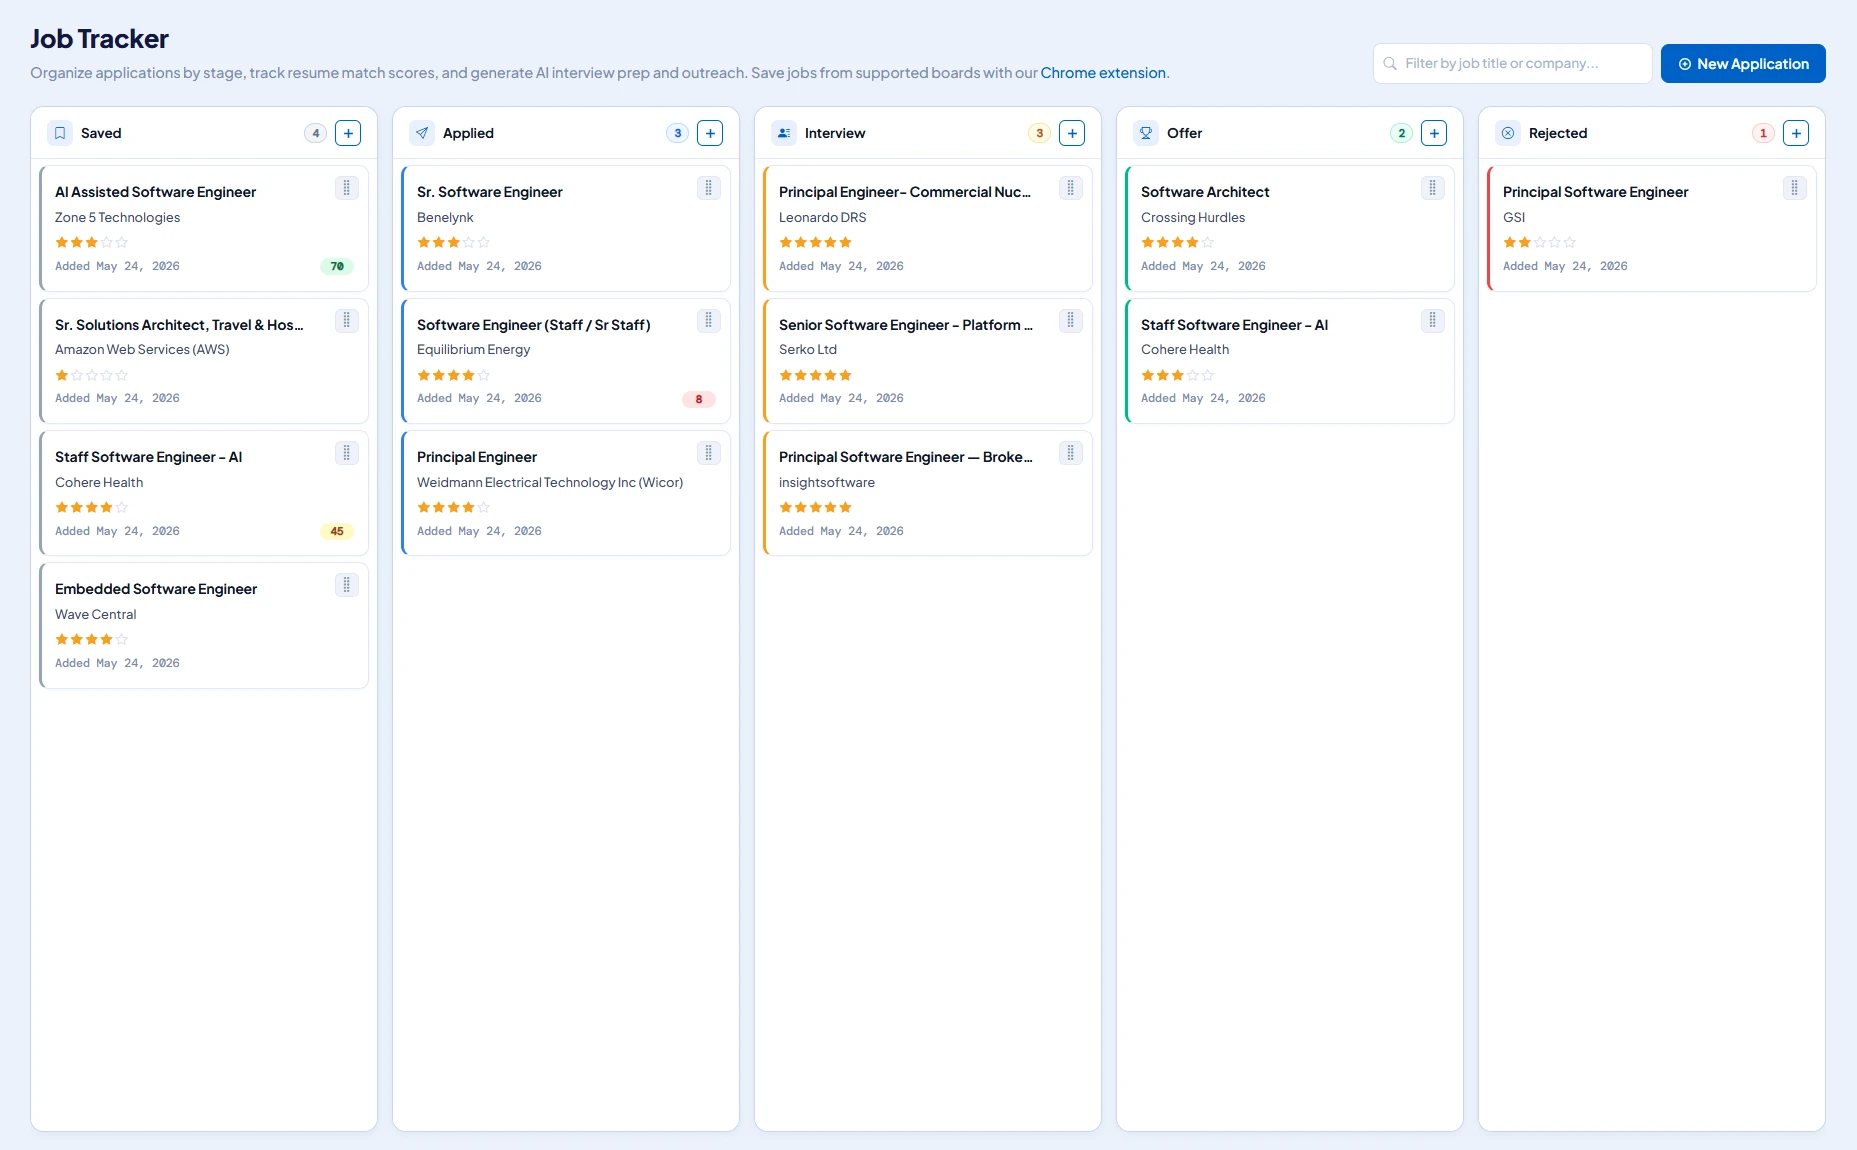1857x1150 pixels.
Task: Open the Chrome extension link
Action: 1103,73
